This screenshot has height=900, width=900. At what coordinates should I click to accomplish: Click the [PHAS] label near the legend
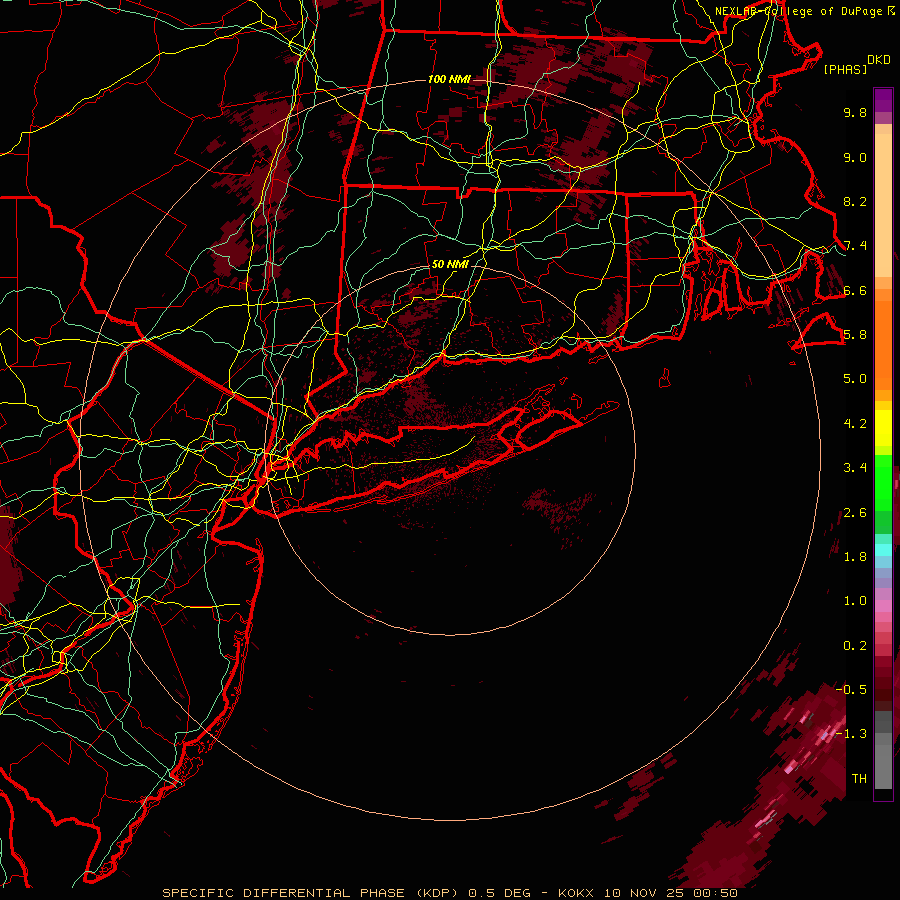point(844,69)
